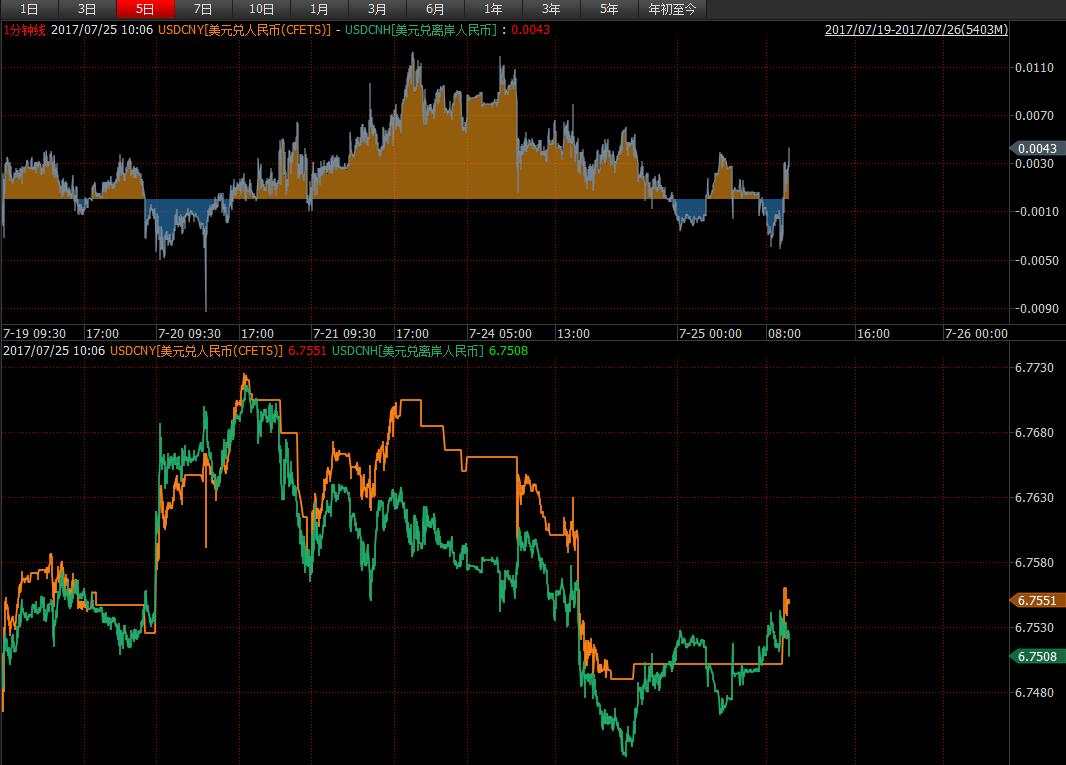1066x765 pixels.
Task: Select the 10日 range tab
Action: (x=261, y=9)
